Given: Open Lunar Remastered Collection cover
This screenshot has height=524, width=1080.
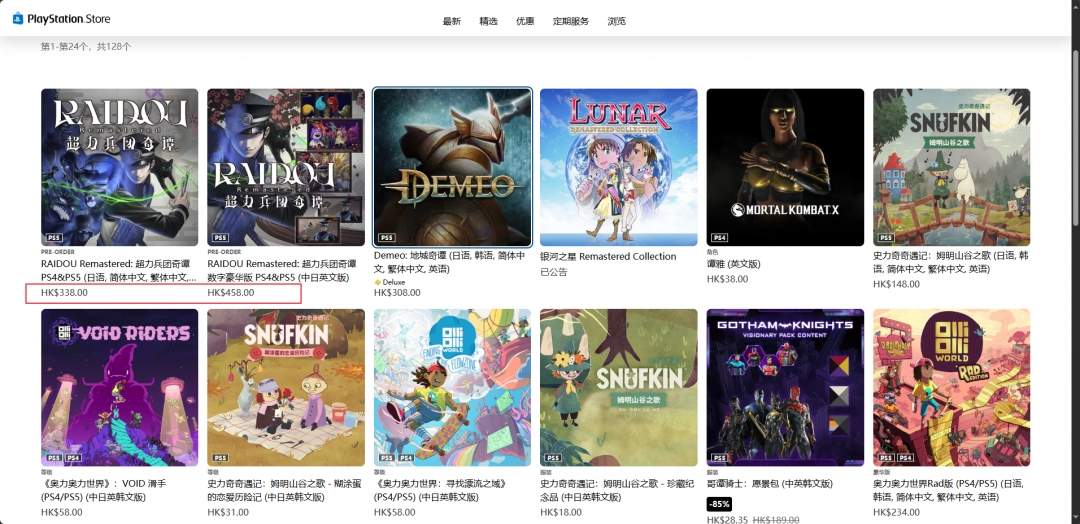Looking at the screenshot, I should 619,167.
